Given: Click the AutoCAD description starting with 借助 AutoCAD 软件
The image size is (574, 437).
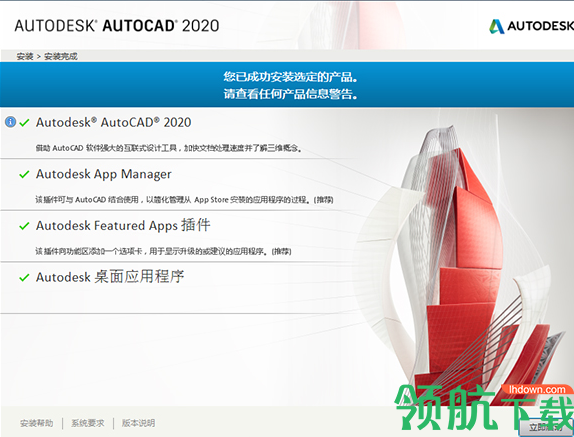Looking at the screenshot, I should pos(168,148).
